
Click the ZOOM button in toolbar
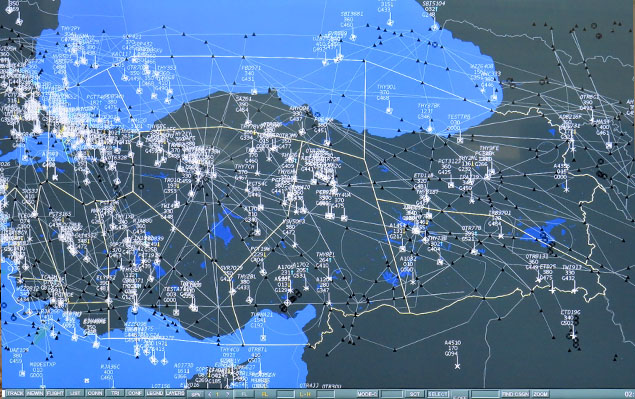point(541,394)
